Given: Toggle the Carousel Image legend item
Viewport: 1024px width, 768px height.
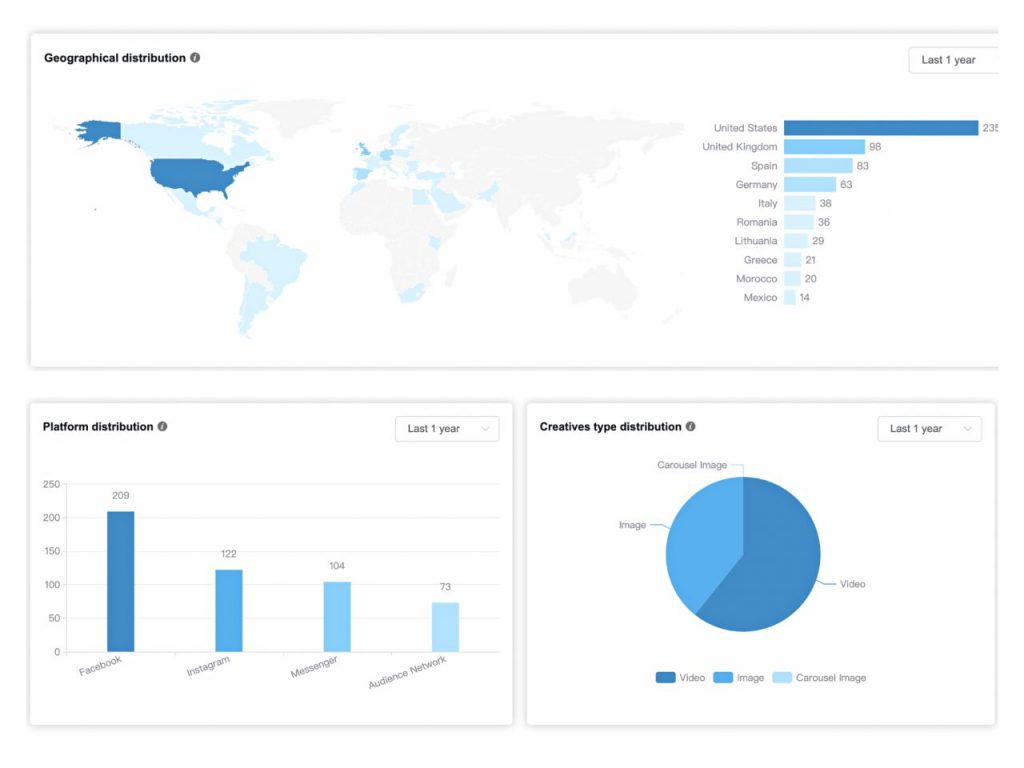Looking at the screenshot, I should tap(819, 678).
